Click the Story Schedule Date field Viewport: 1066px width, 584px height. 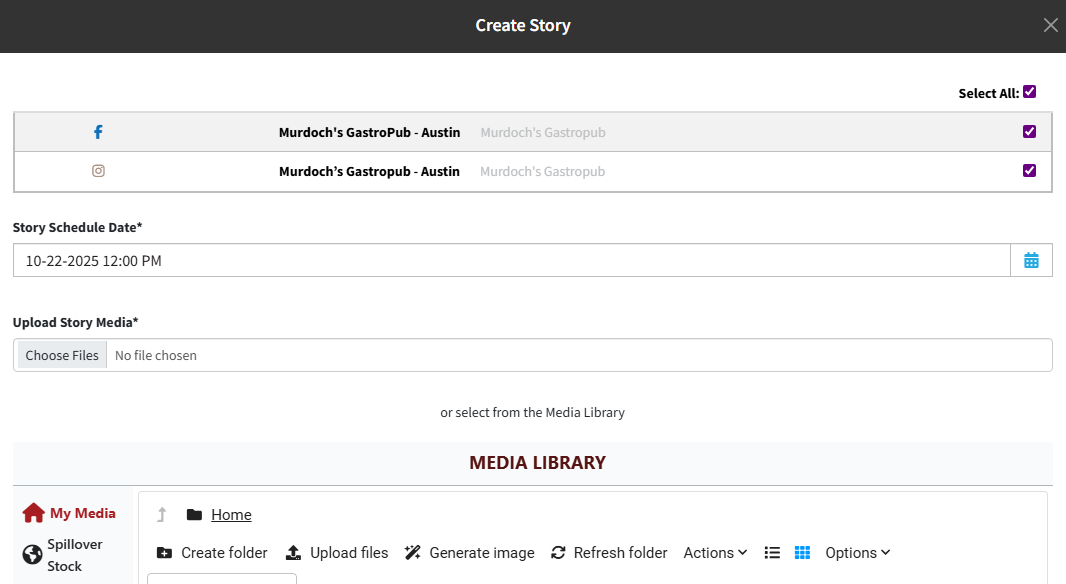[x=511, y=261]
